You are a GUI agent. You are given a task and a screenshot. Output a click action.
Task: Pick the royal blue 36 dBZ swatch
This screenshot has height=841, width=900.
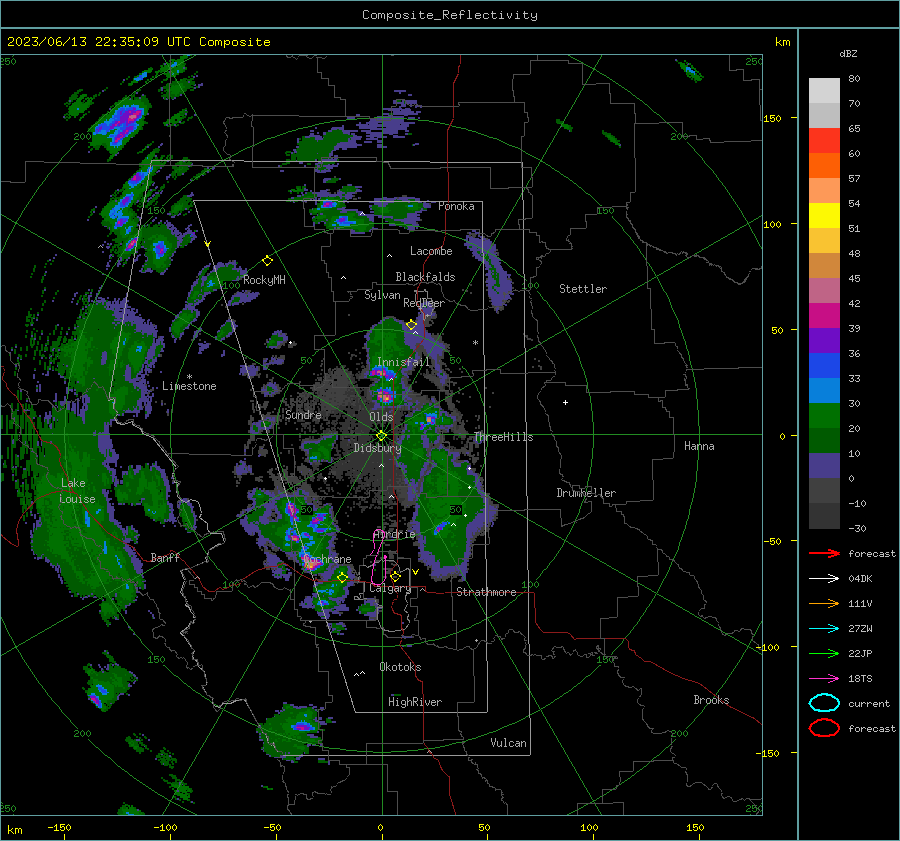point(824,365)
